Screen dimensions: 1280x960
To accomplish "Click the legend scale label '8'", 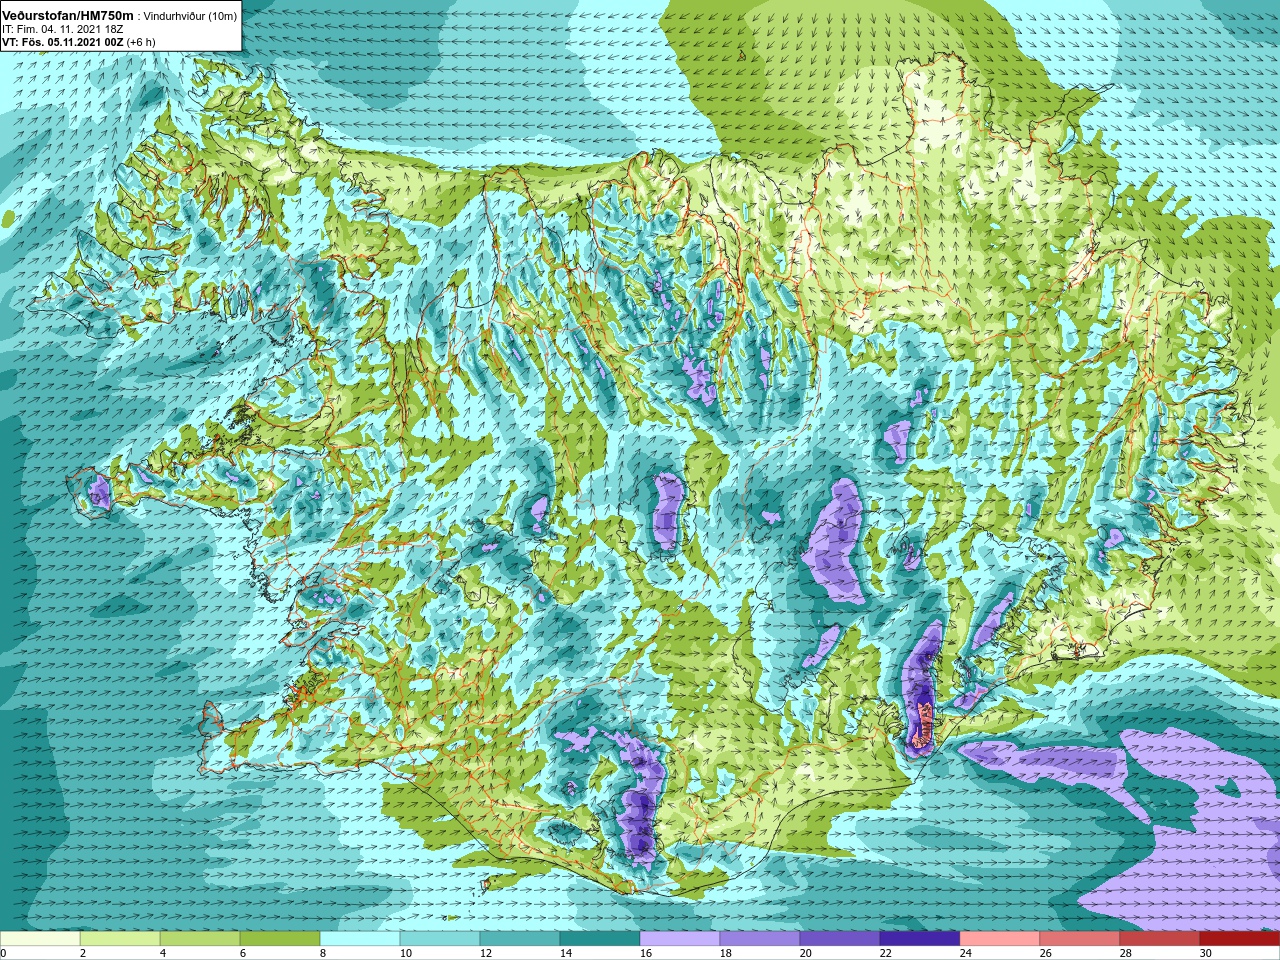I will 323,953.
